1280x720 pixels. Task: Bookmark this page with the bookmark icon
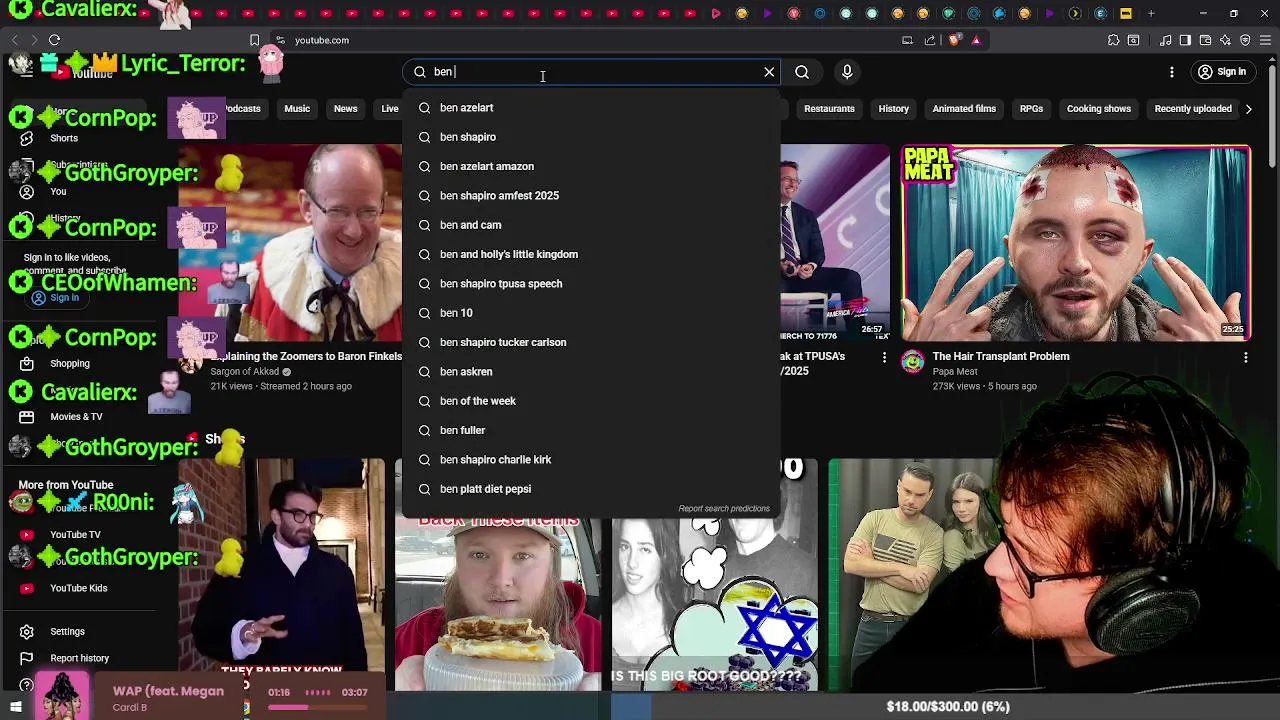255,40
